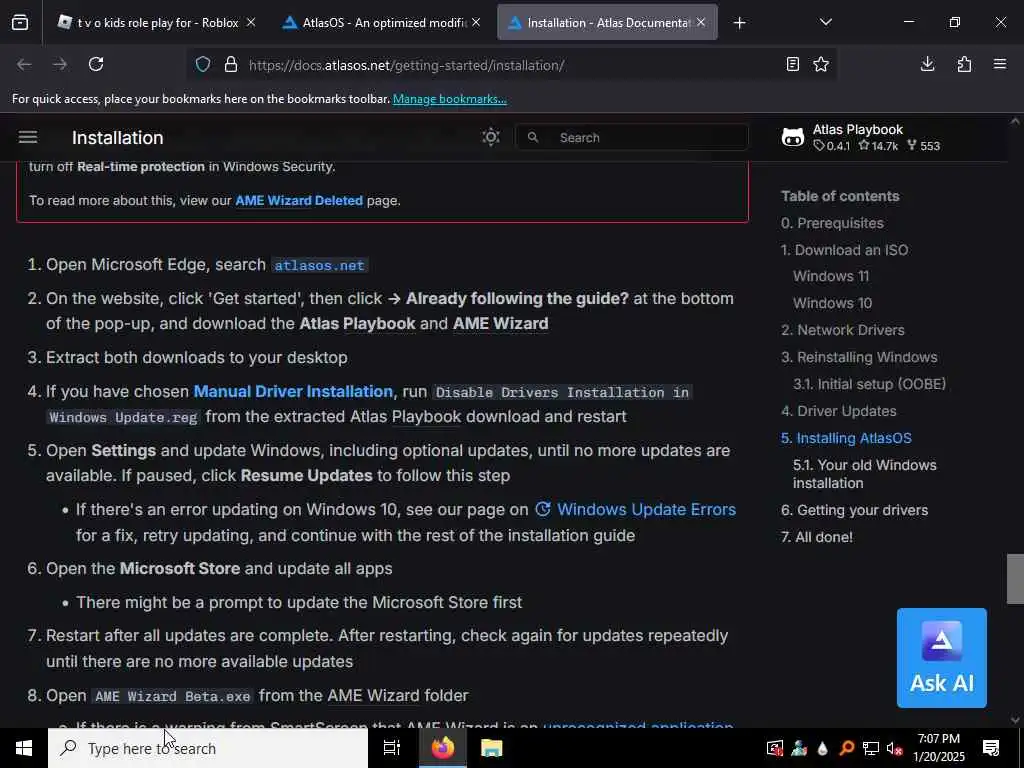Bookmark this page with star icon

[x=821, y=65]
